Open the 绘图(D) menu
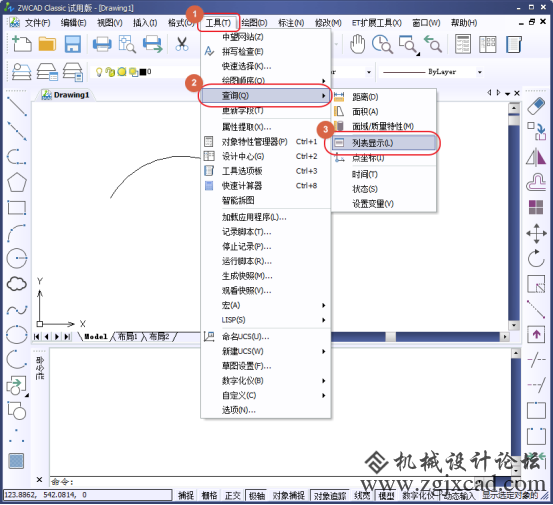The height and width of the screenshot is (505, 553). (x=255, y=23)
